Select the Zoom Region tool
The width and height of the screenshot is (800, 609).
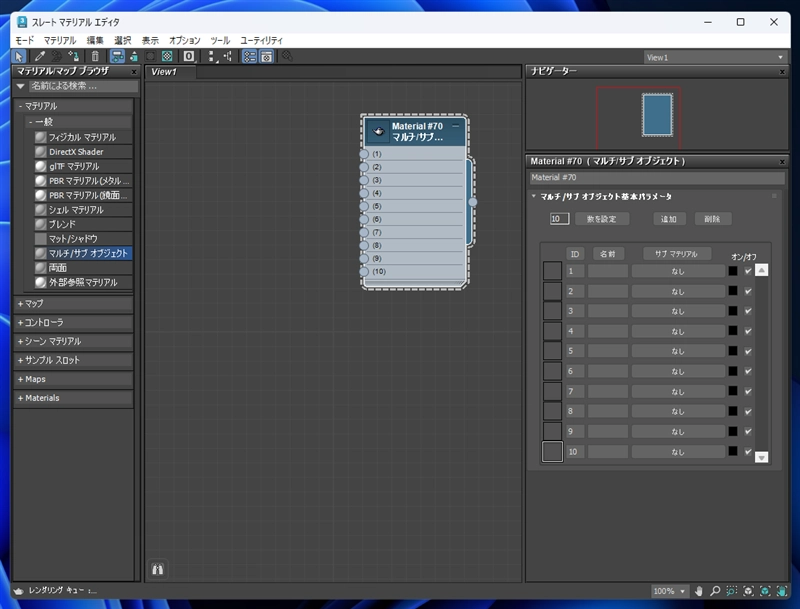coord(732,591)
